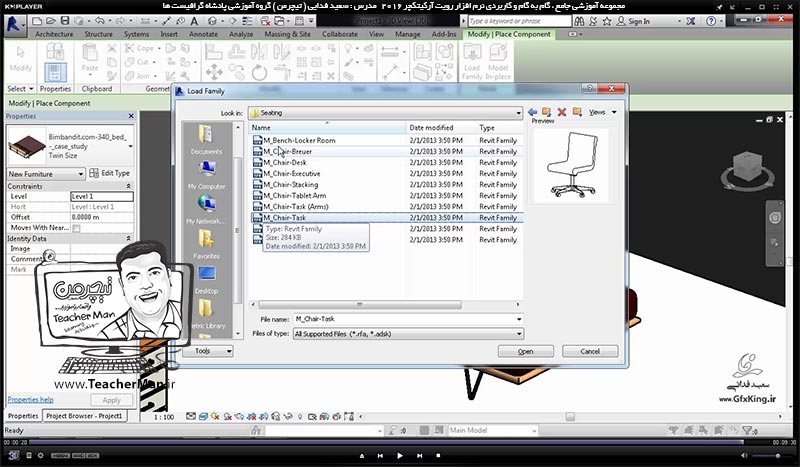Image resolution: width=800 pixels, height=467 pixels.
Task: Click the blue Back arrow in Load Family dialog
Action: [532, 112]
